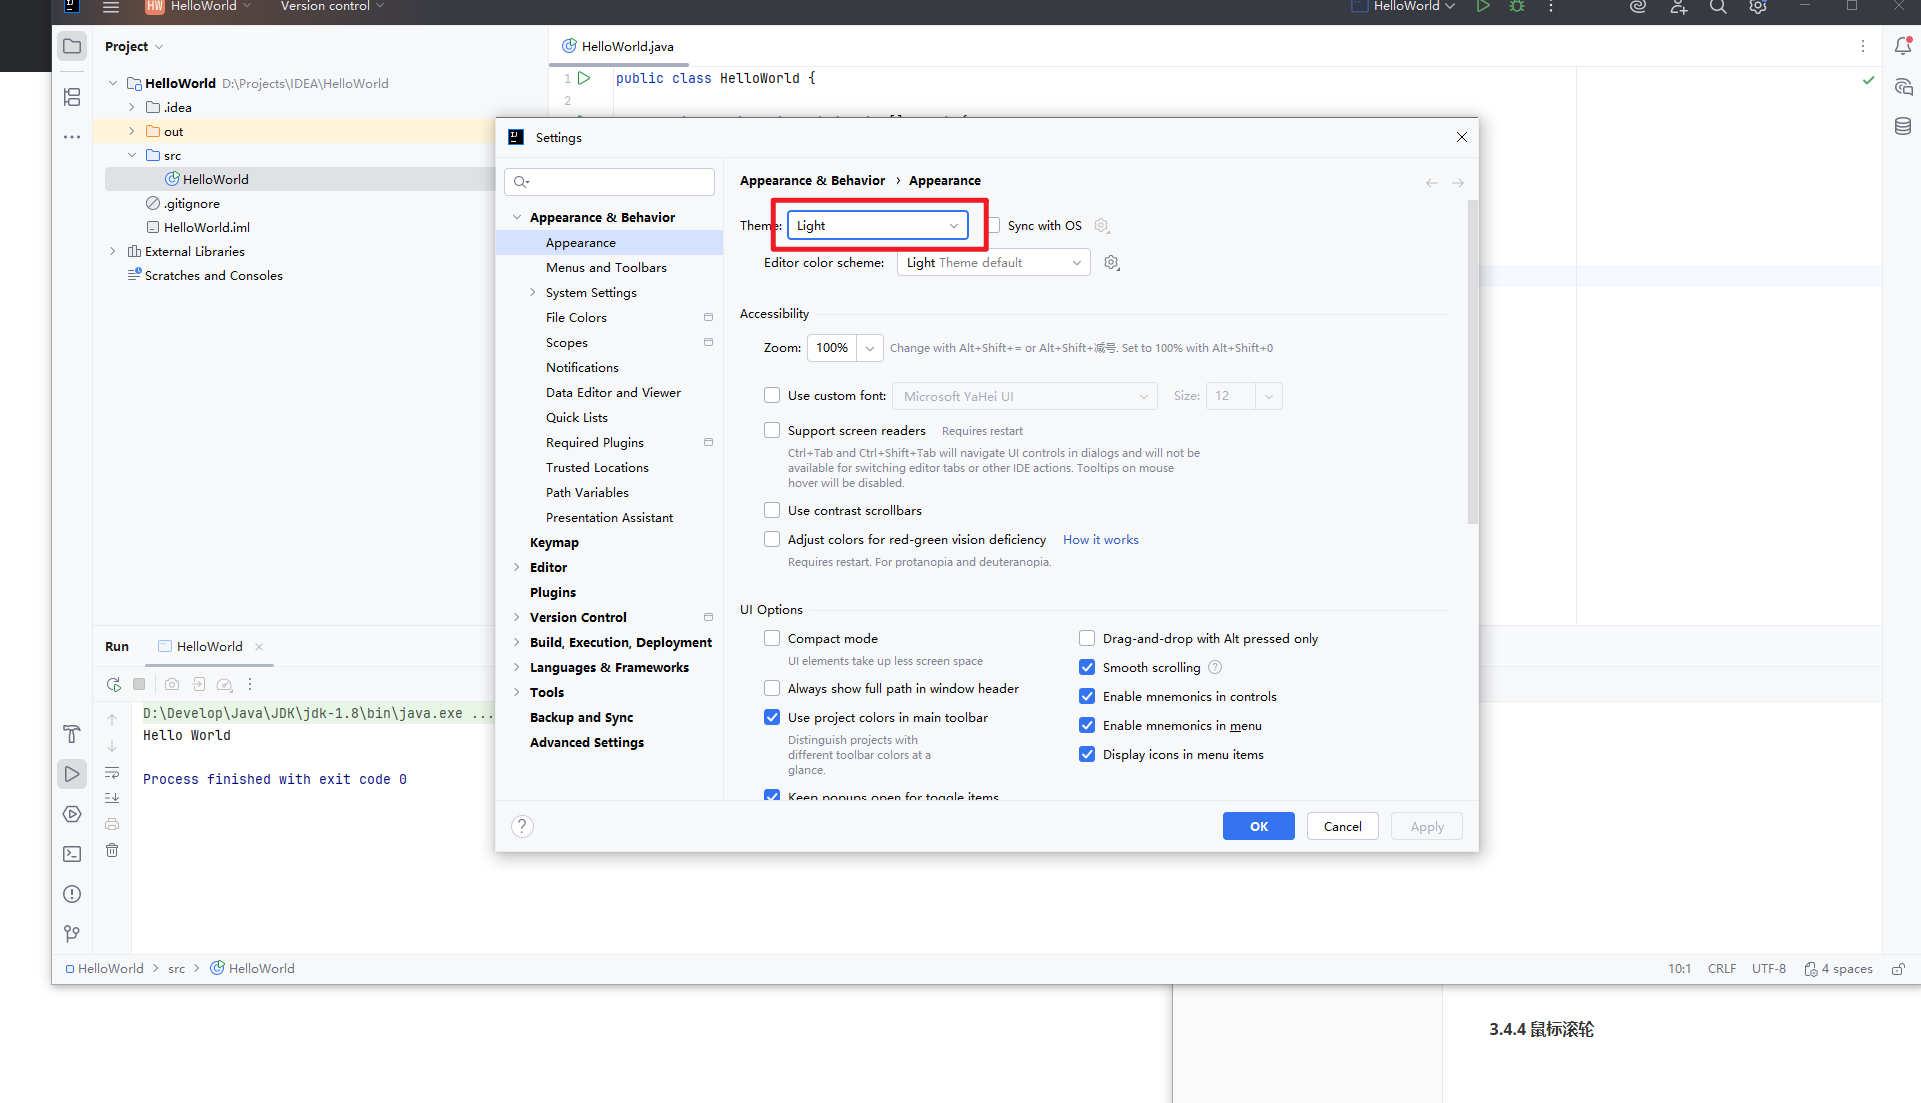Open the How it works link
The image size is (1921, 1103).
[1100, 539]
